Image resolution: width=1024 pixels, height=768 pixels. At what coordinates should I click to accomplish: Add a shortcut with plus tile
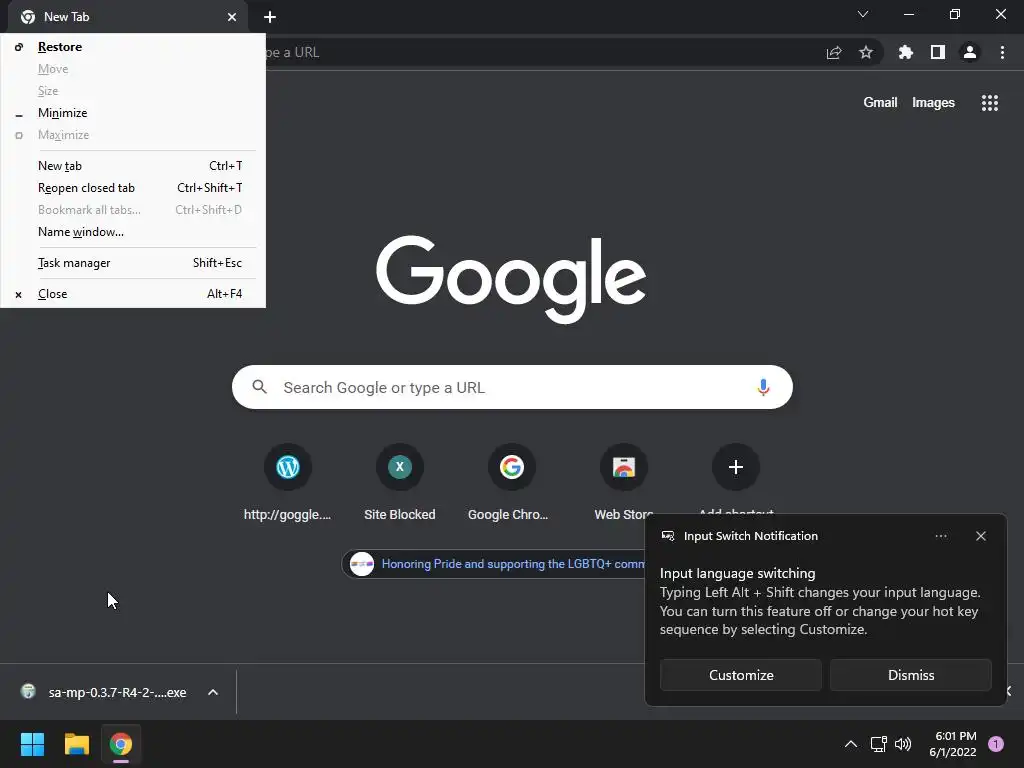735,468
